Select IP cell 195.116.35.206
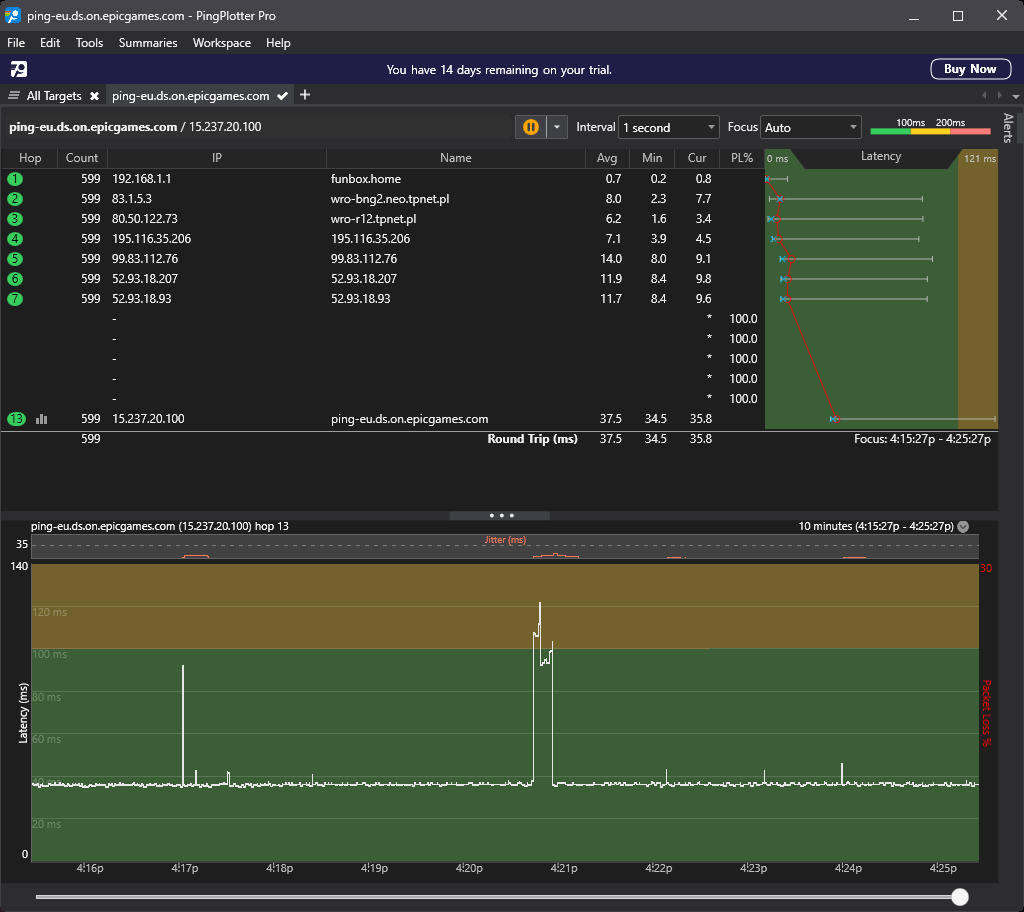 click(x=152, y=239)
